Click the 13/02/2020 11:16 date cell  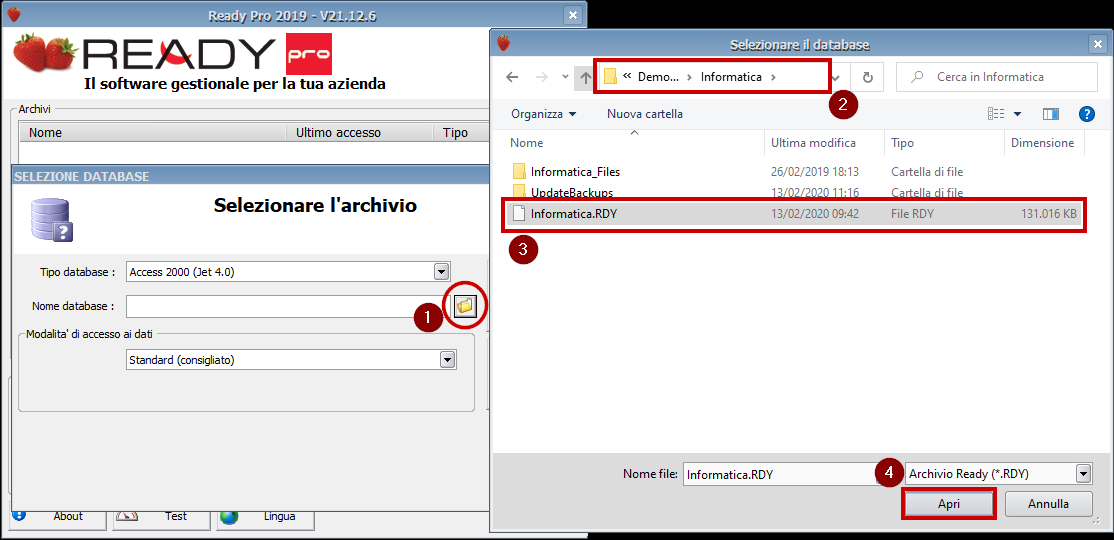(814, 193)
